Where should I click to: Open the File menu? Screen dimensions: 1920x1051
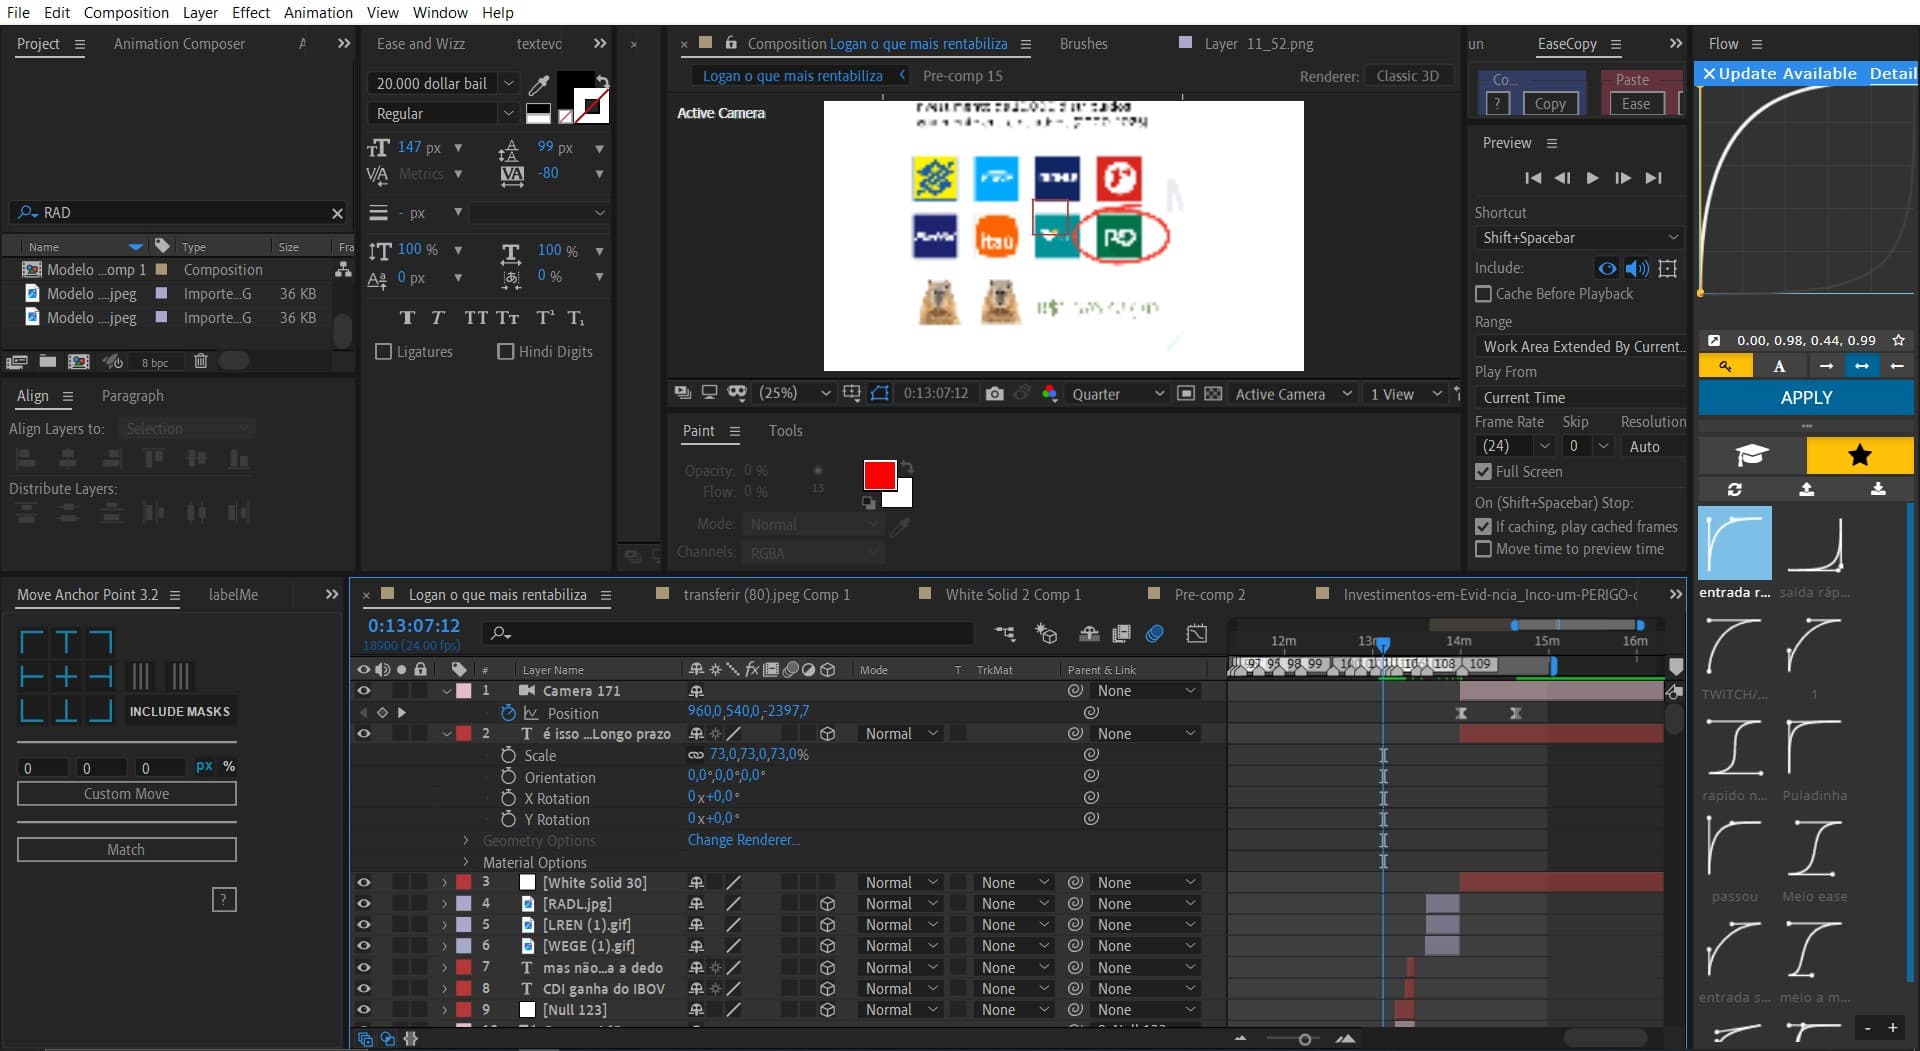point(18,12)
